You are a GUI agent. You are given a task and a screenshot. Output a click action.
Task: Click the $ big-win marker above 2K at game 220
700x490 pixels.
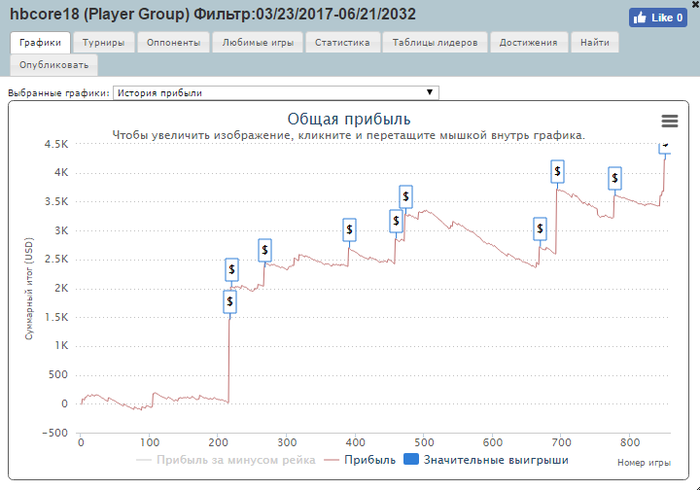click(232, 270)
